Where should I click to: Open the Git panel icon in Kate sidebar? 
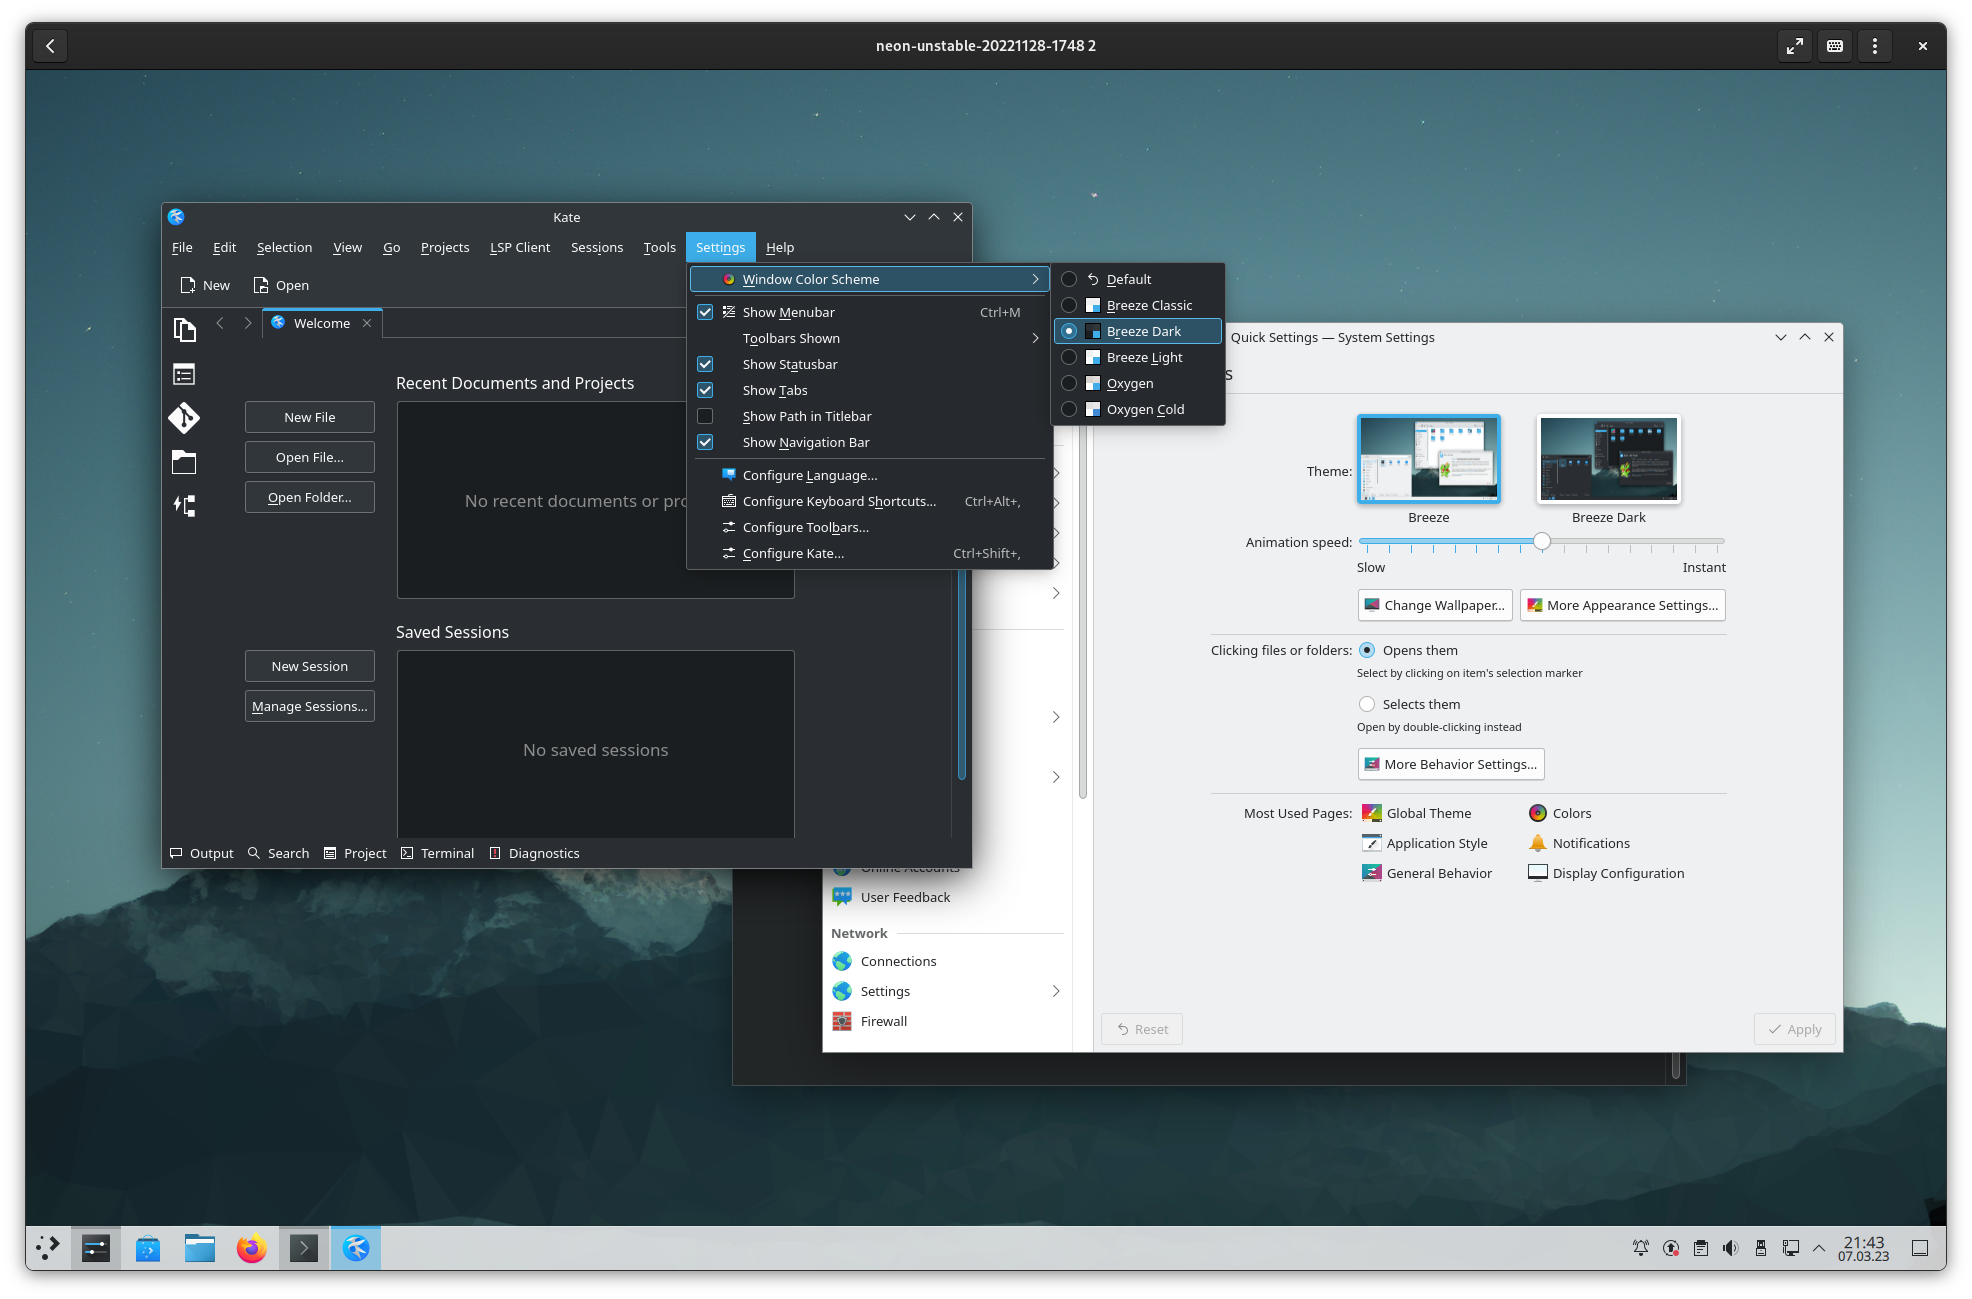coord(184,418)
